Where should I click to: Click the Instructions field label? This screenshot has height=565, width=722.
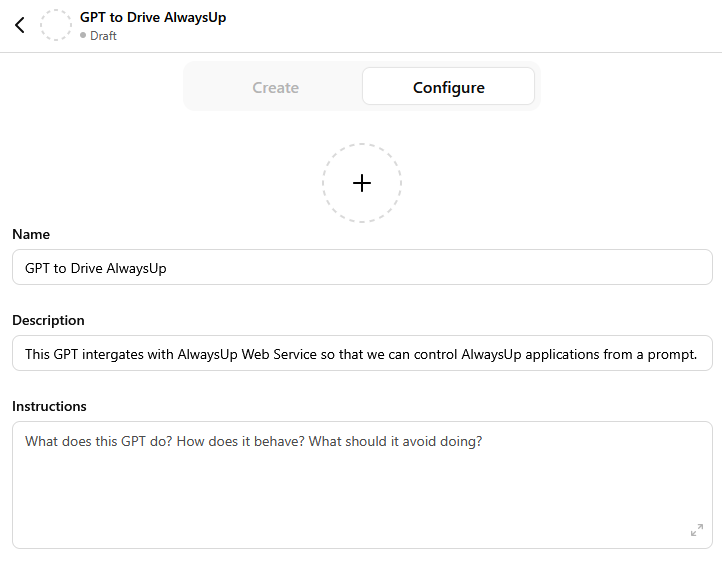click(x=49, y=406)
